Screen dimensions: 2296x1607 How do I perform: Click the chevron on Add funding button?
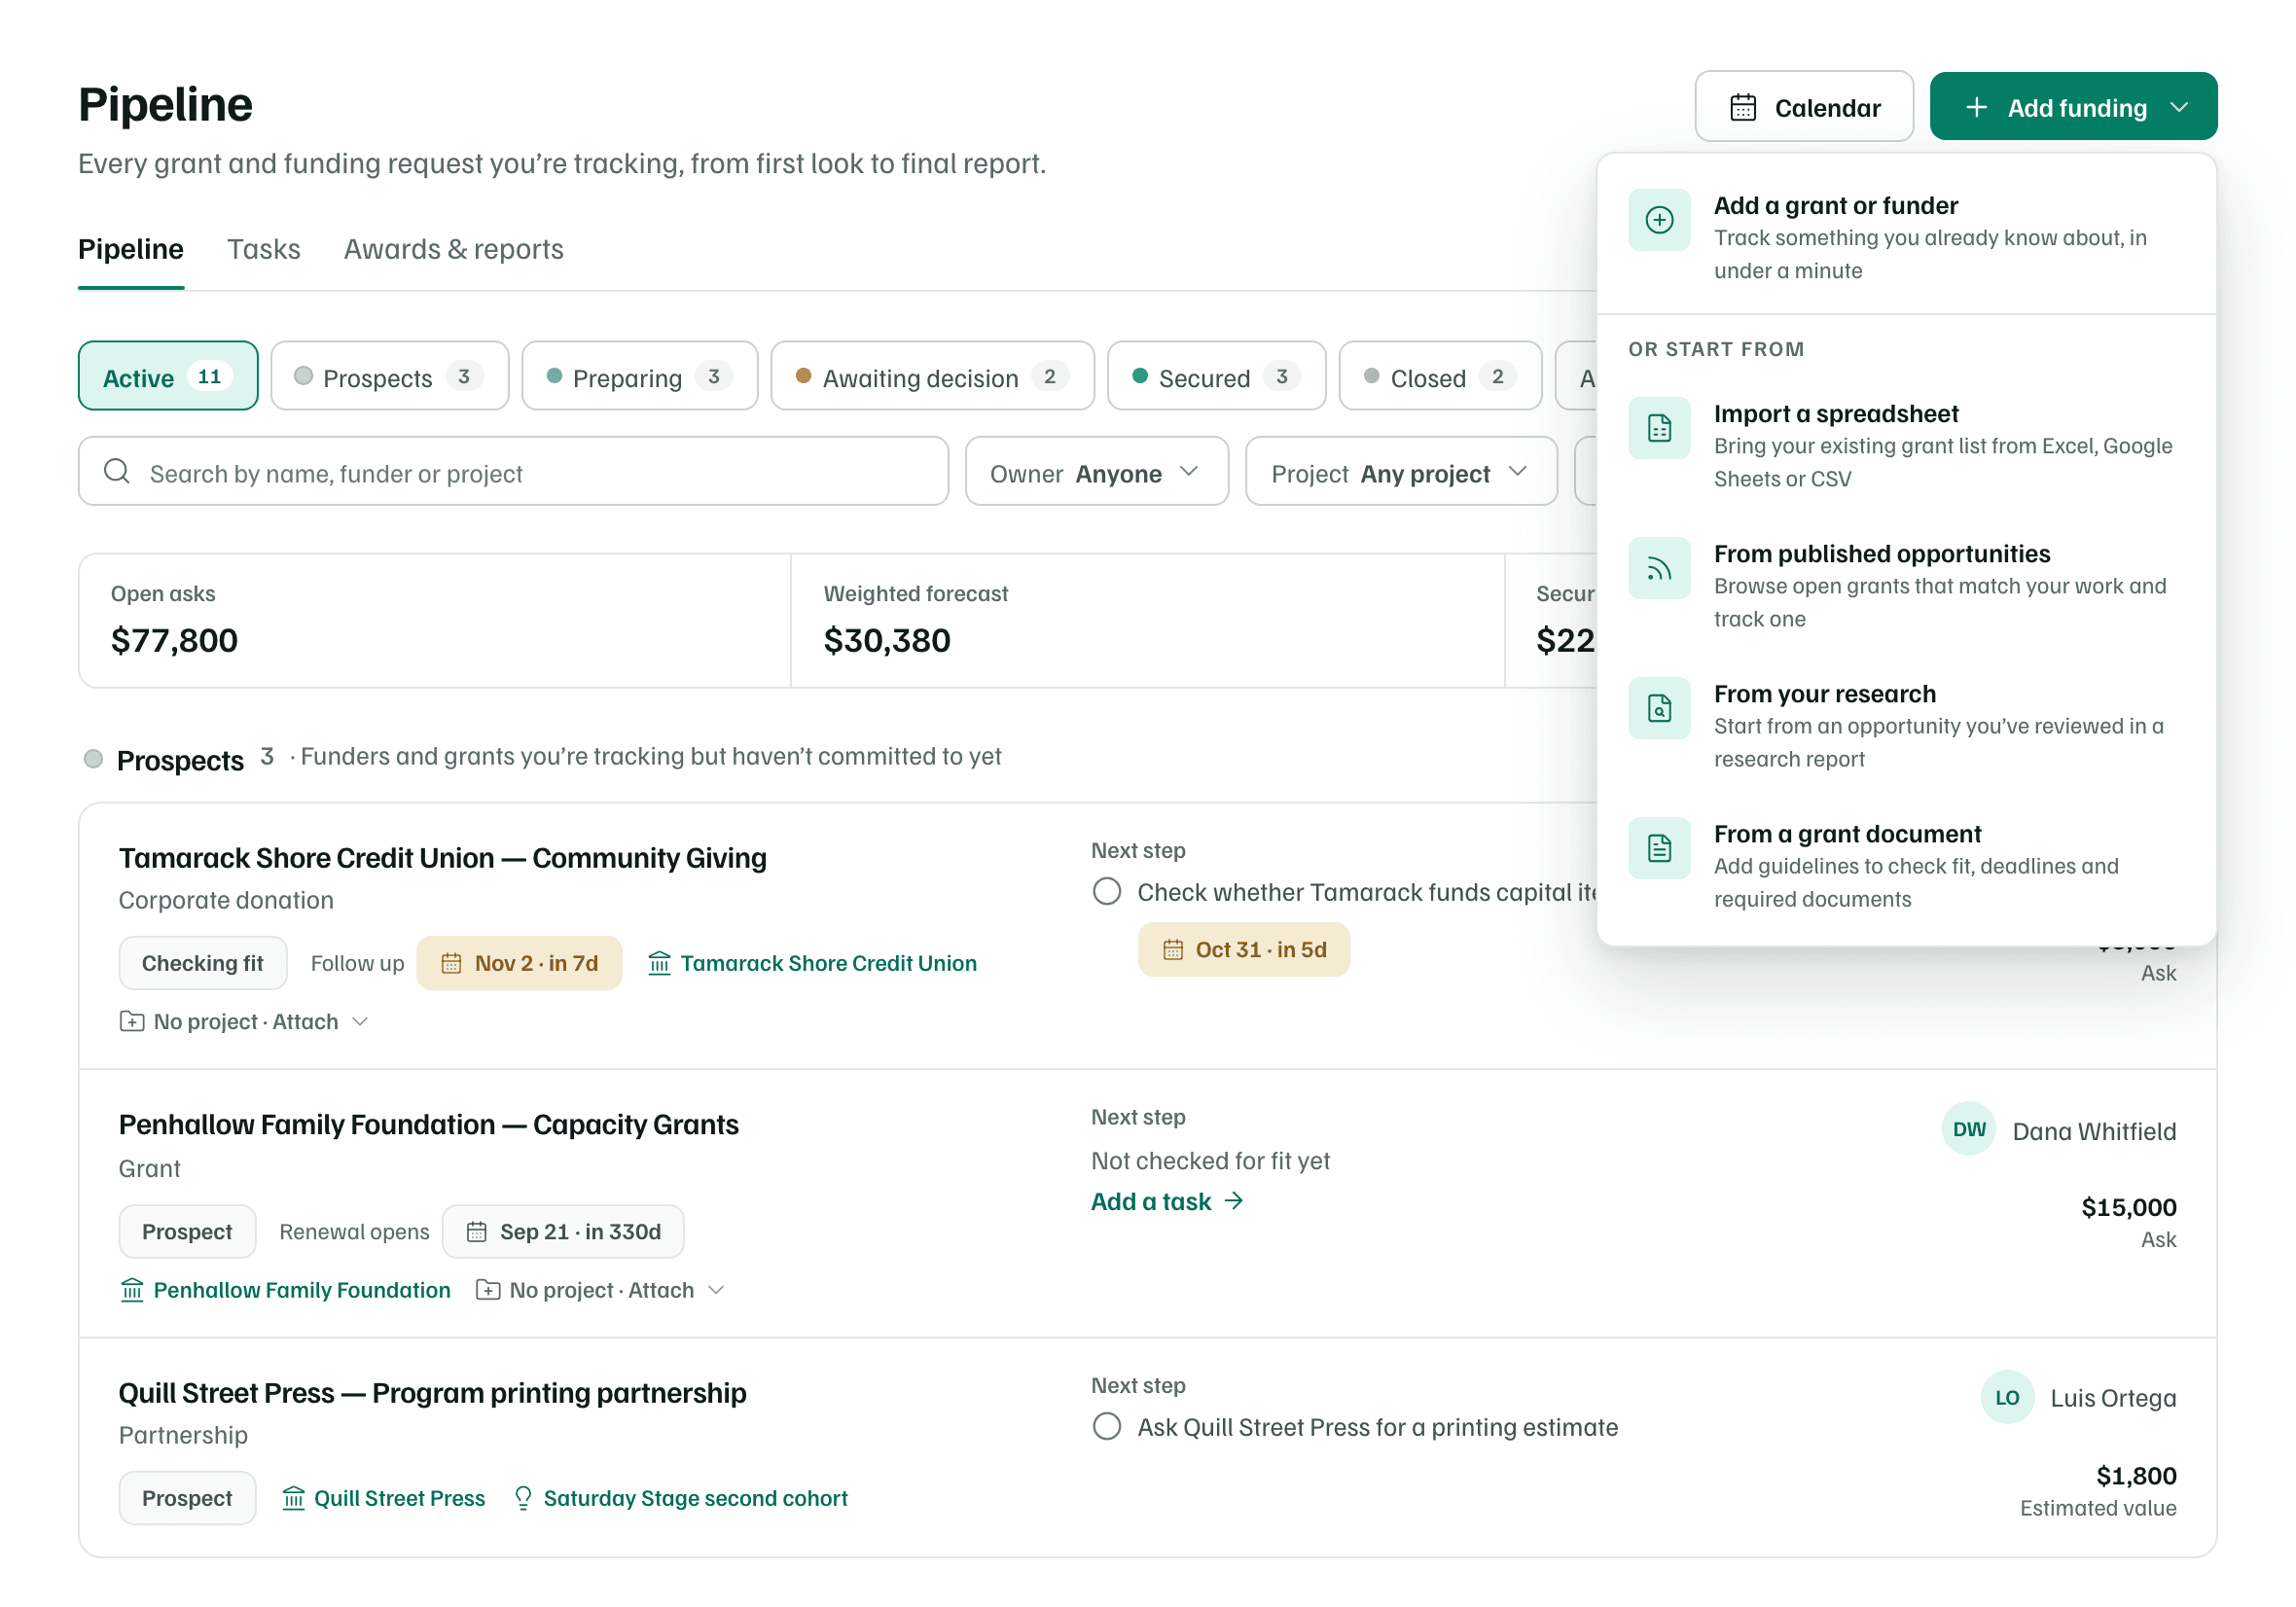click(2181, 107)
